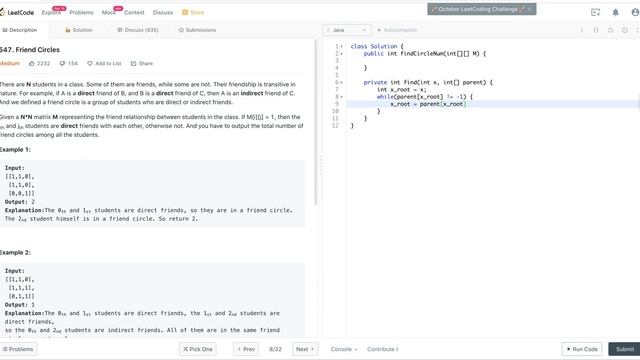Screen dimensions: 640x360
Task: Close the October LeetCoding Challenge banner
Action: pyautogui.click(x=530, y=9)
